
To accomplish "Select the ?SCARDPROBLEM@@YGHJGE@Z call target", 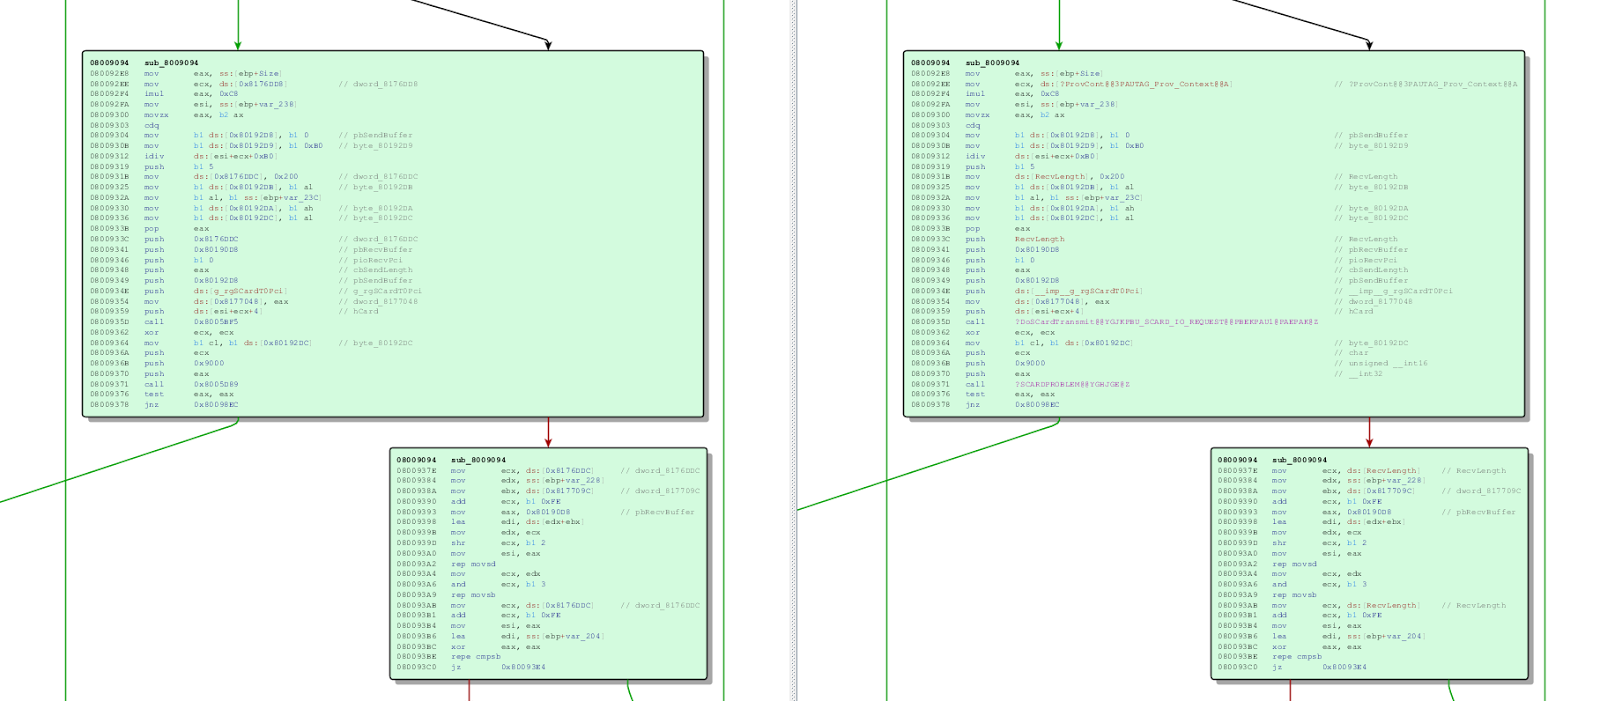I will pyautogui.click(x=1072, y=384).
